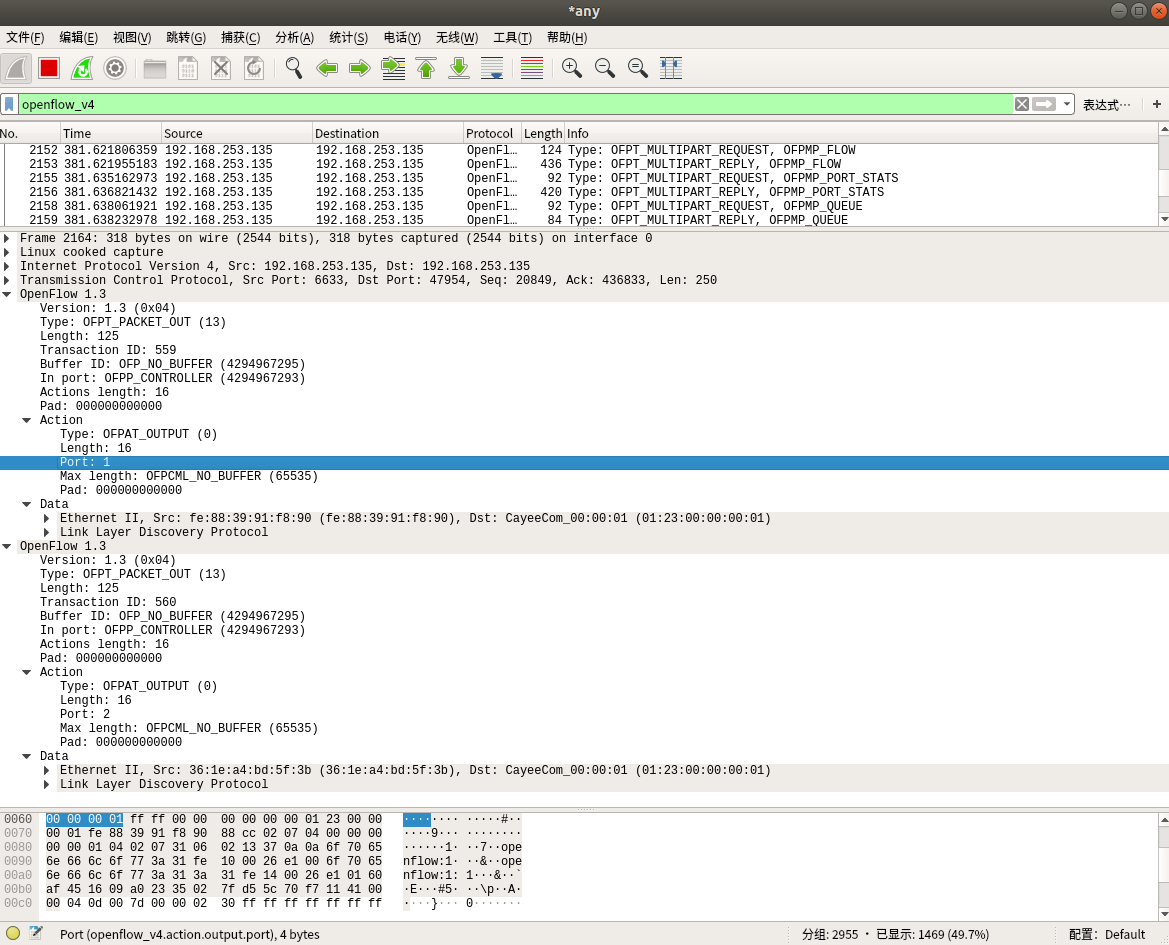Image resolution: width=1169 pixels, height=945 pixels.
Task: Zoom in the main window text
Action: pos(572,69)
